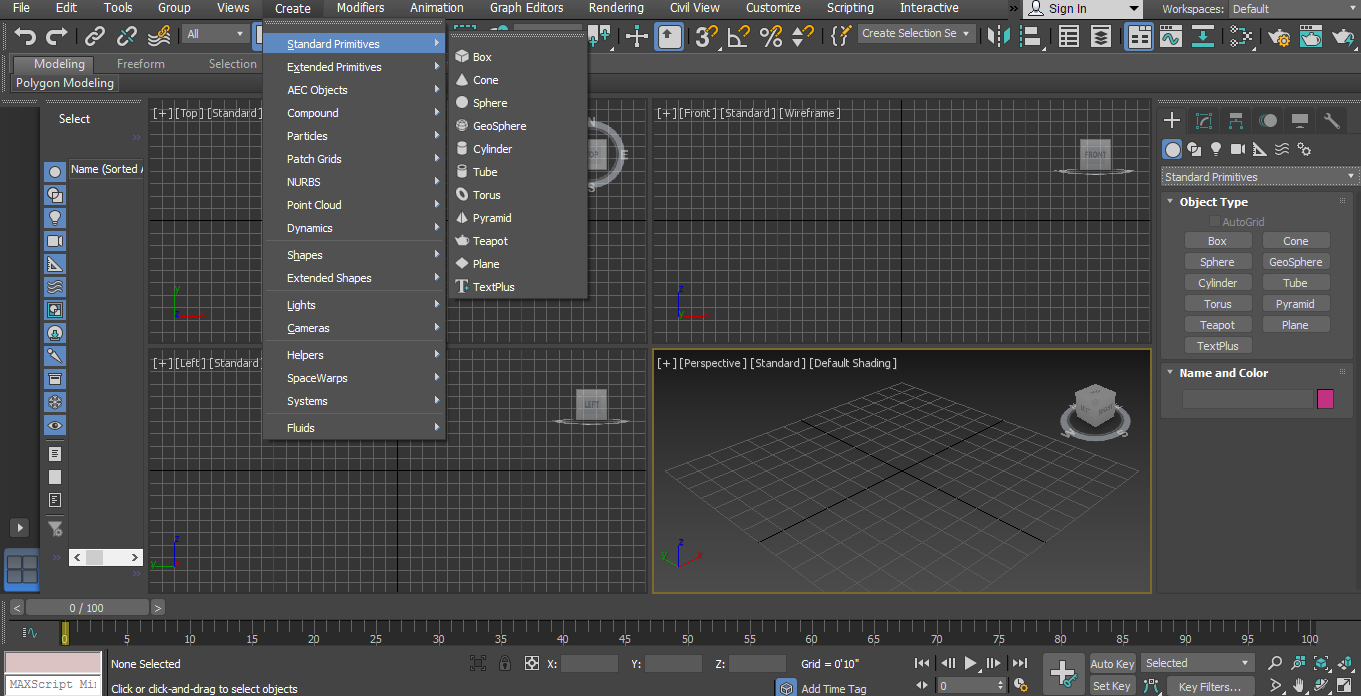This screenshot has height=696, width=1361.
Task: Open the Modifiers menu
Action: (x=360, y=8)
